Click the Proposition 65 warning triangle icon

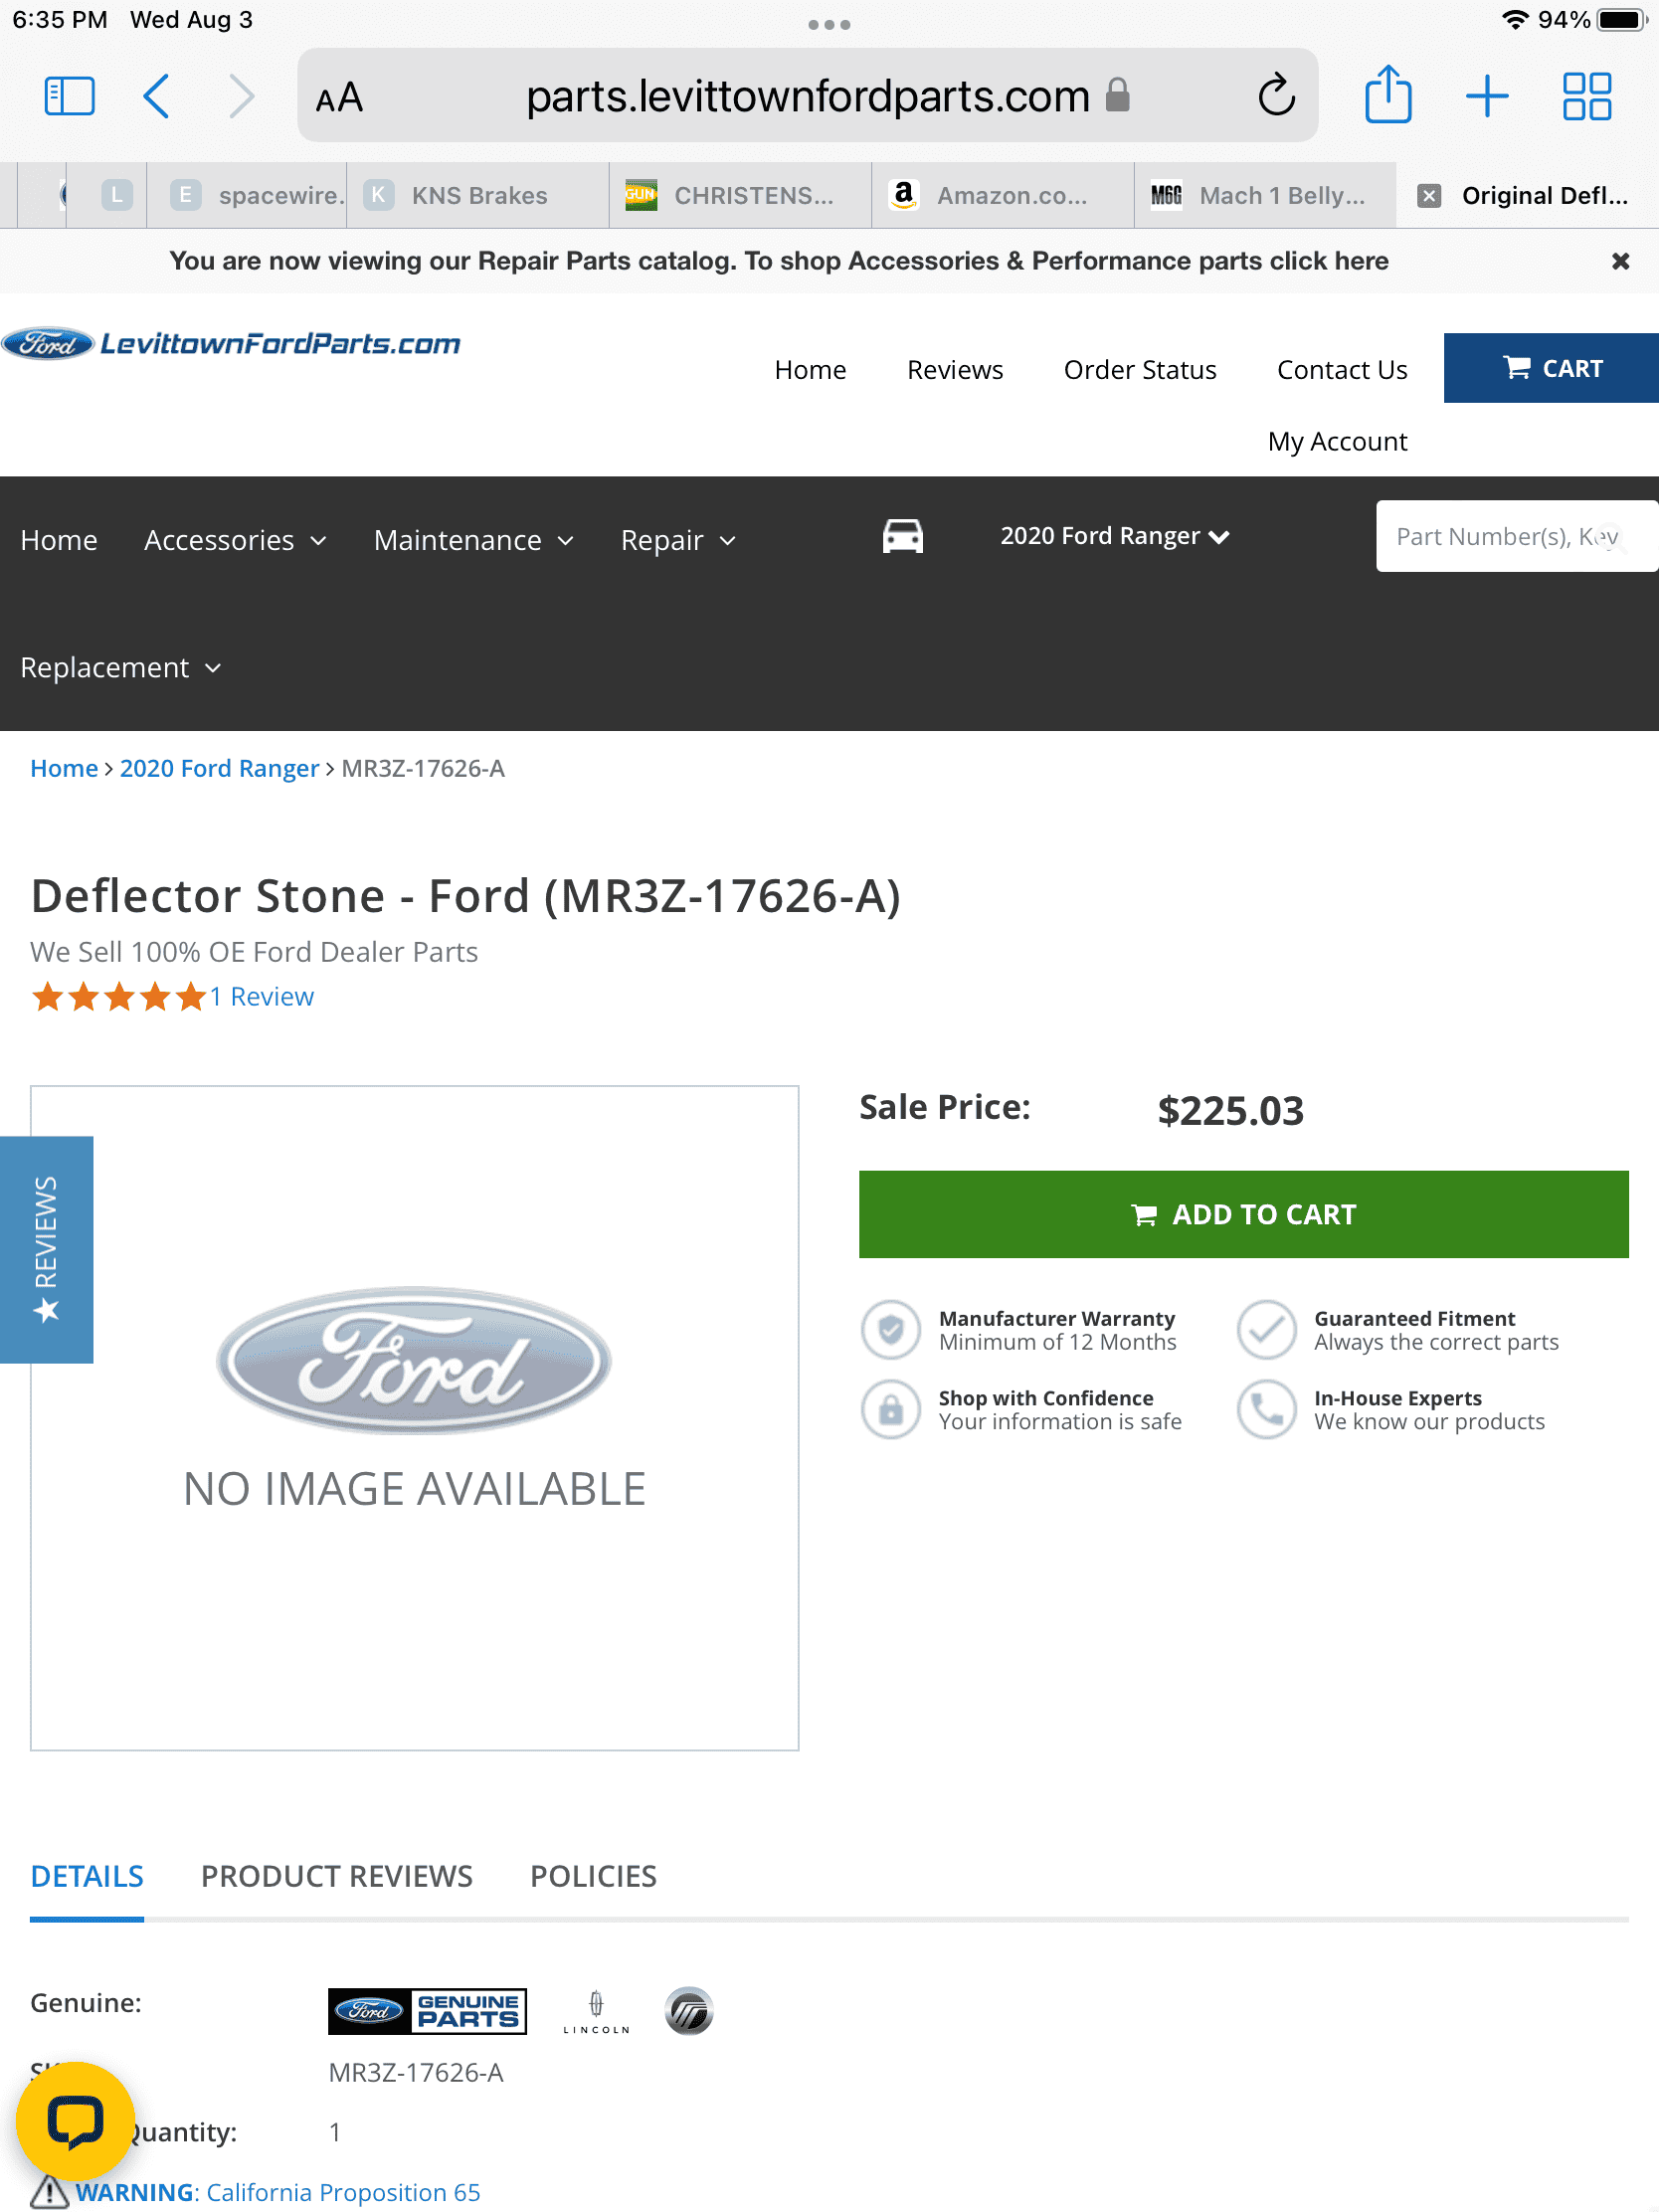coord(49,2192)
